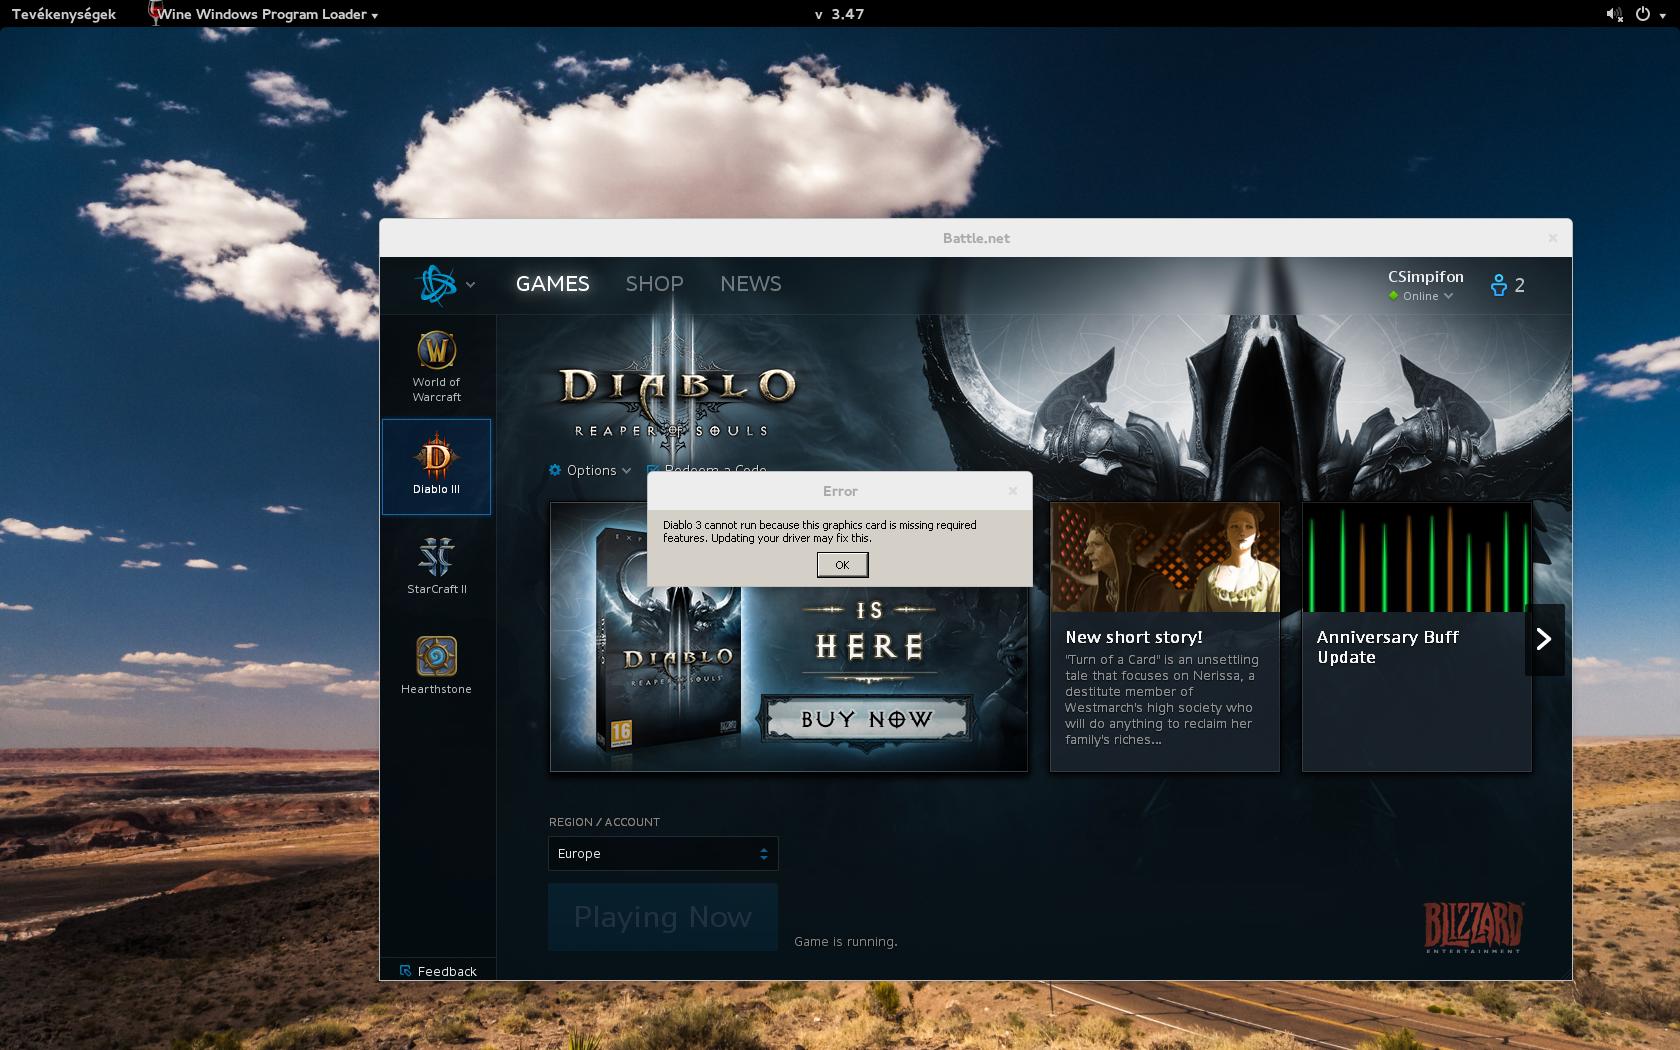The image size is (1680, 1050).
Task: Click the Redeem a Code link
Action: tap(708, 468)
